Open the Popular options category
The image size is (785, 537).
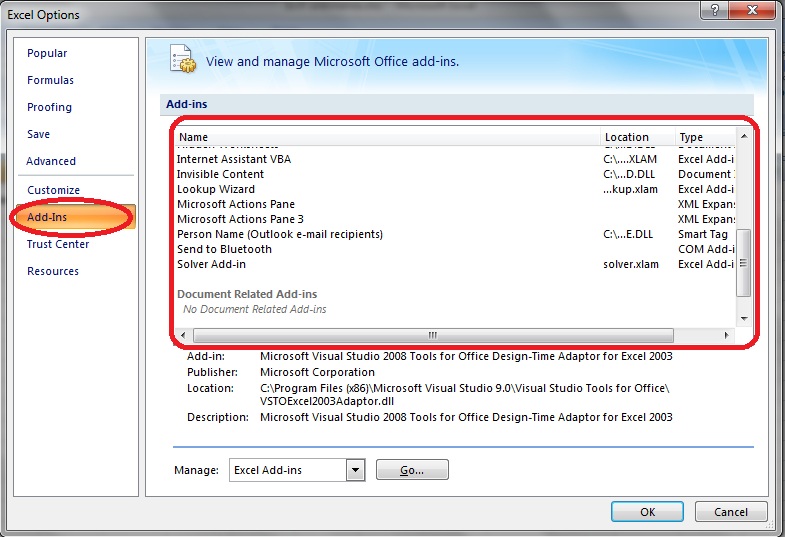(x=47, y=53)
